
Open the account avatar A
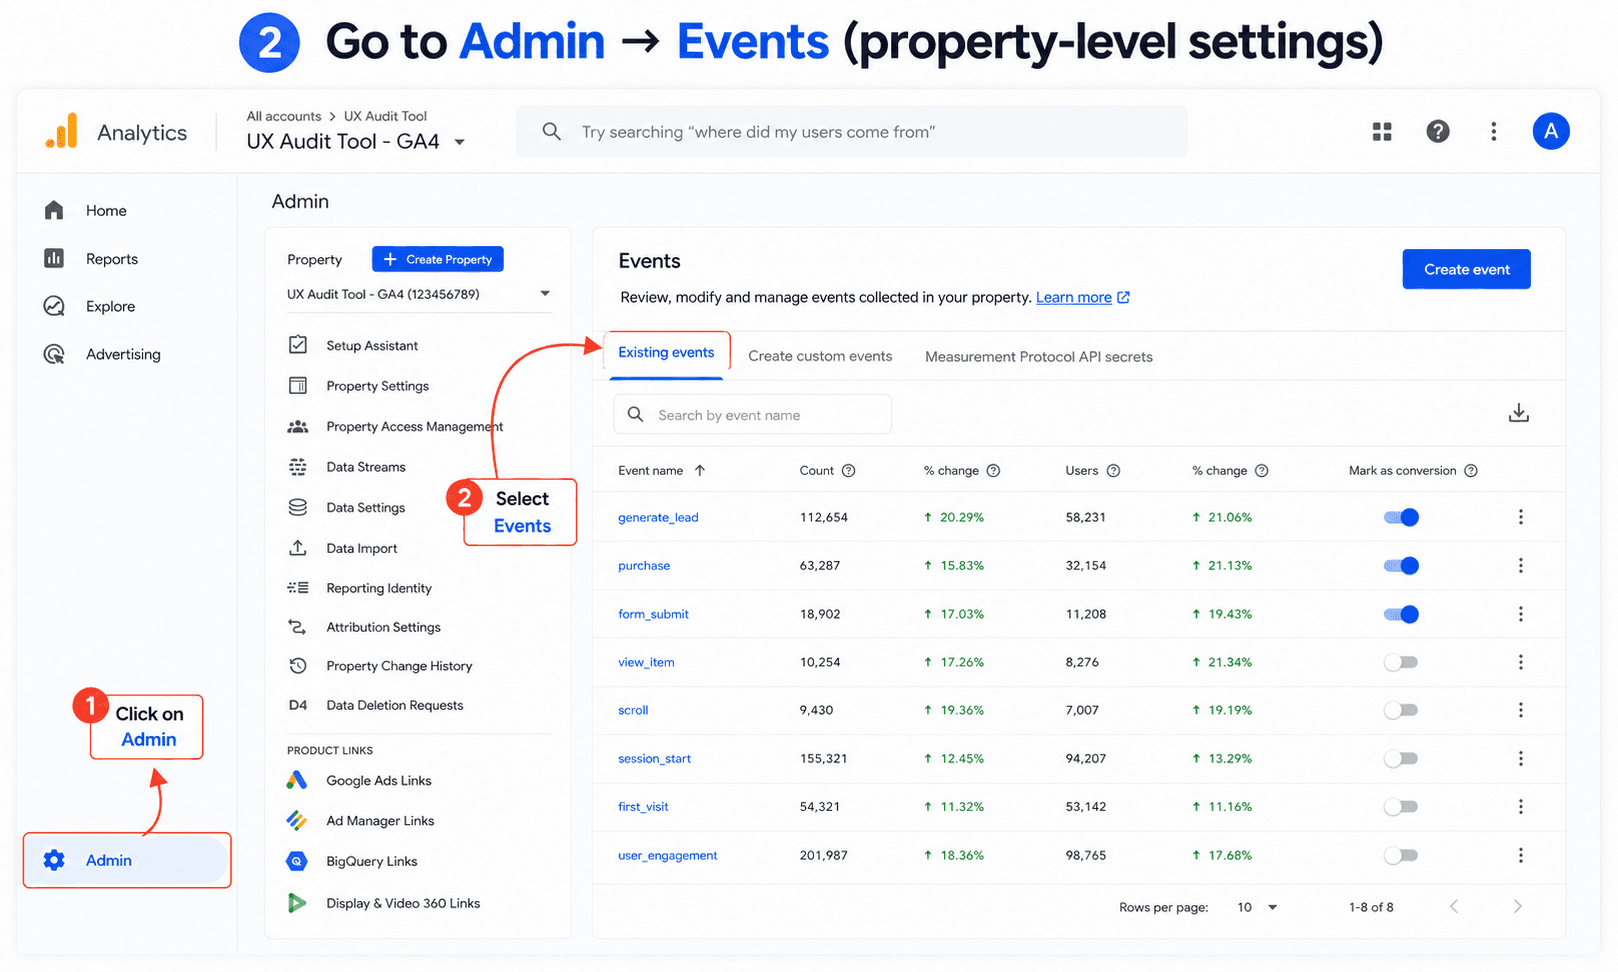pyautogui.click(x=1551, y=131)
